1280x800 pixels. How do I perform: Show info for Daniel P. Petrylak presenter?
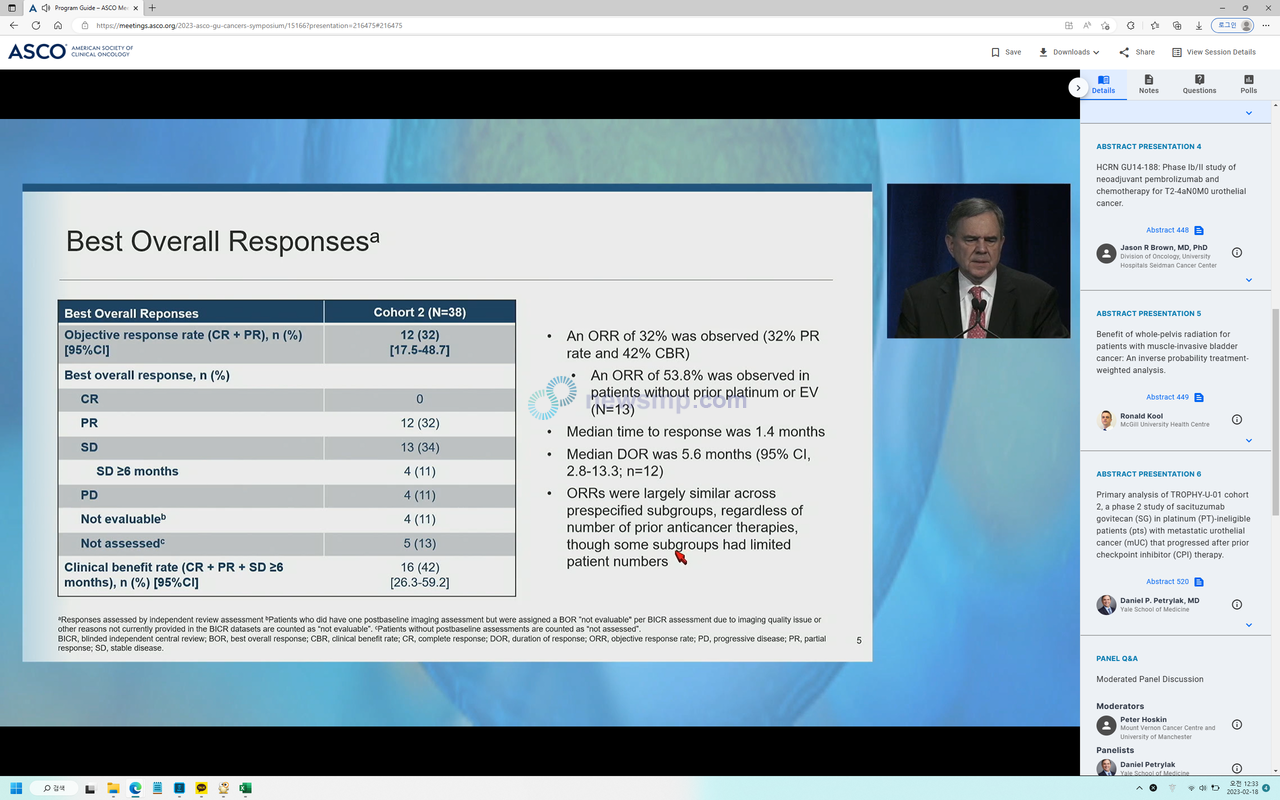click(1237, 604)
